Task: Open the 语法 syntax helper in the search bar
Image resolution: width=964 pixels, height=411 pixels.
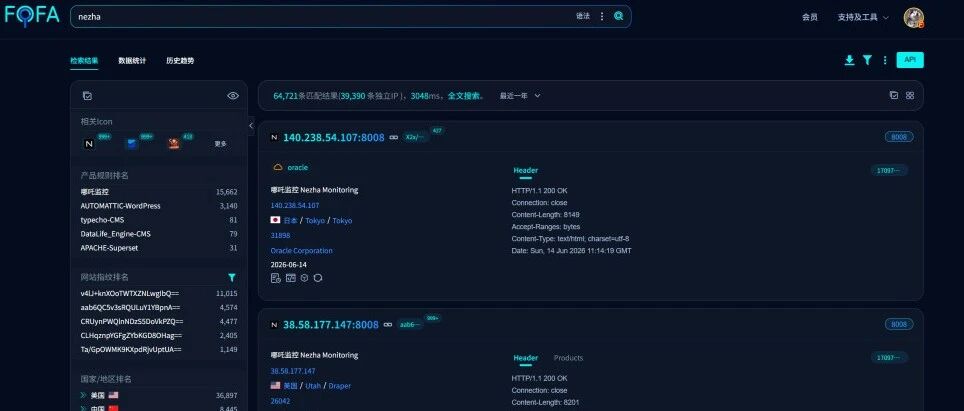Action: point(583,17)
